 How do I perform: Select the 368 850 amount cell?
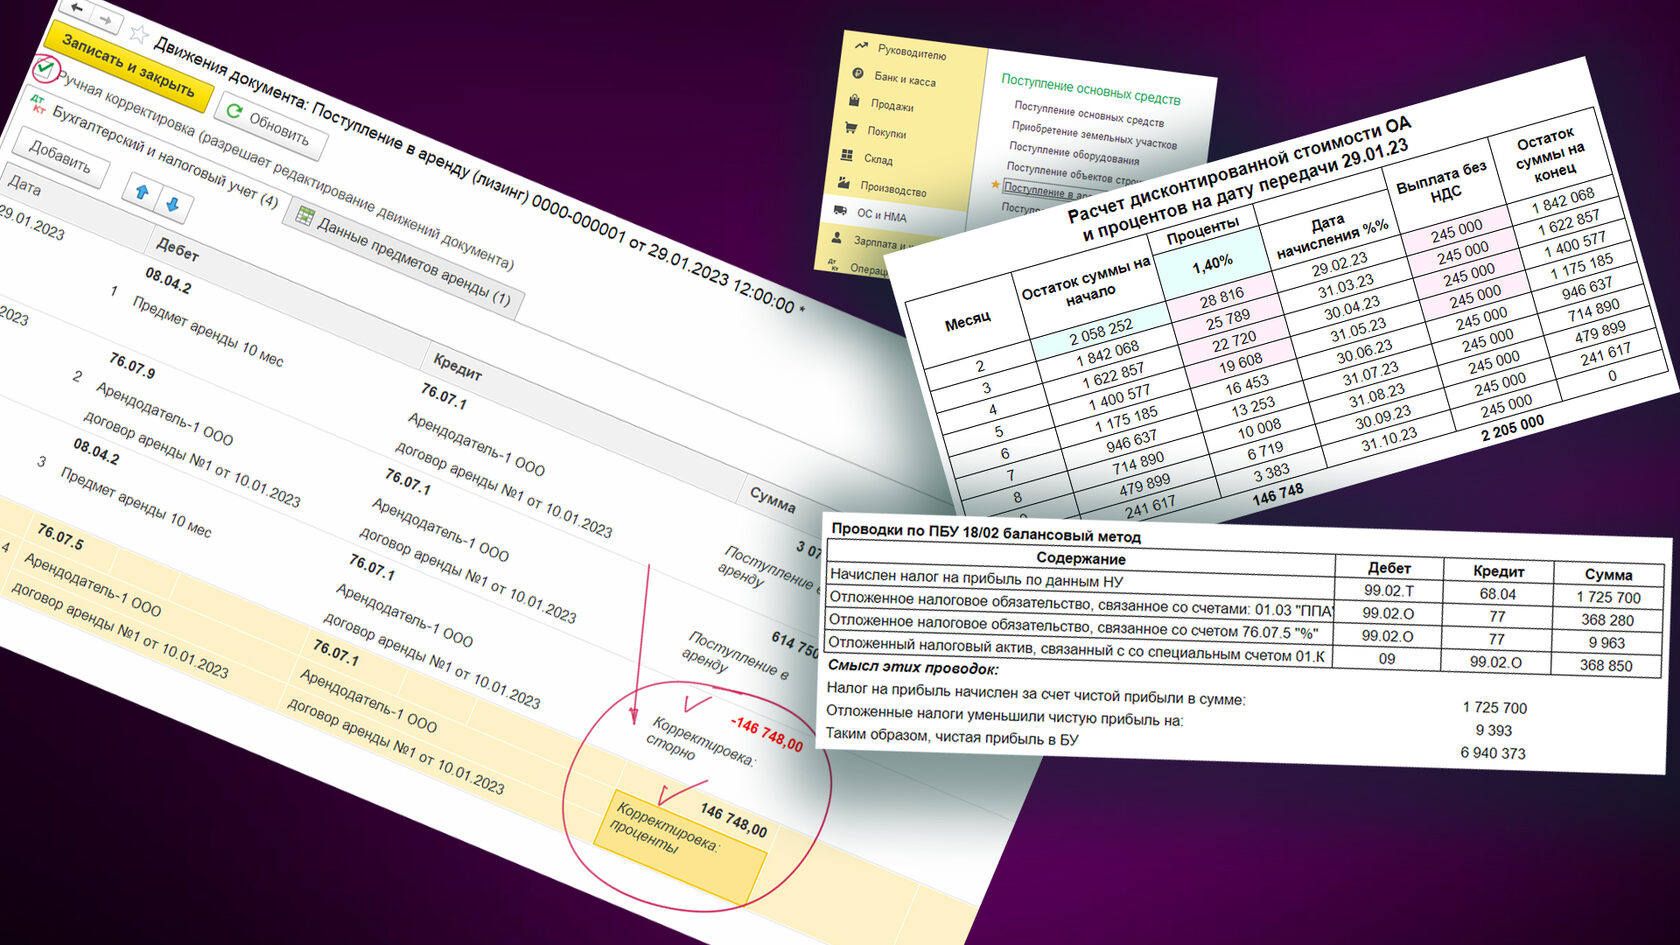[x=1606, y=665]
